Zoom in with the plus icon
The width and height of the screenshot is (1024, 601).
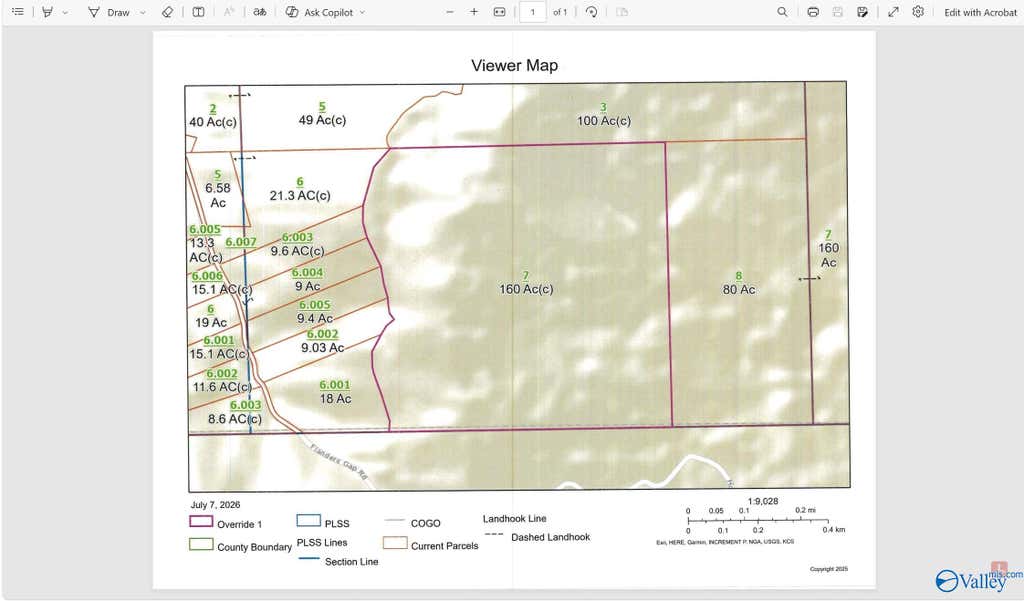474,12
